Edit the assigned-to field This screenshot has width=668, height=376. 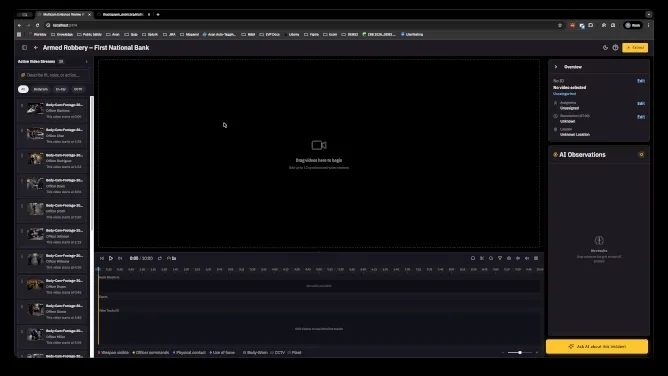point(641,103)
